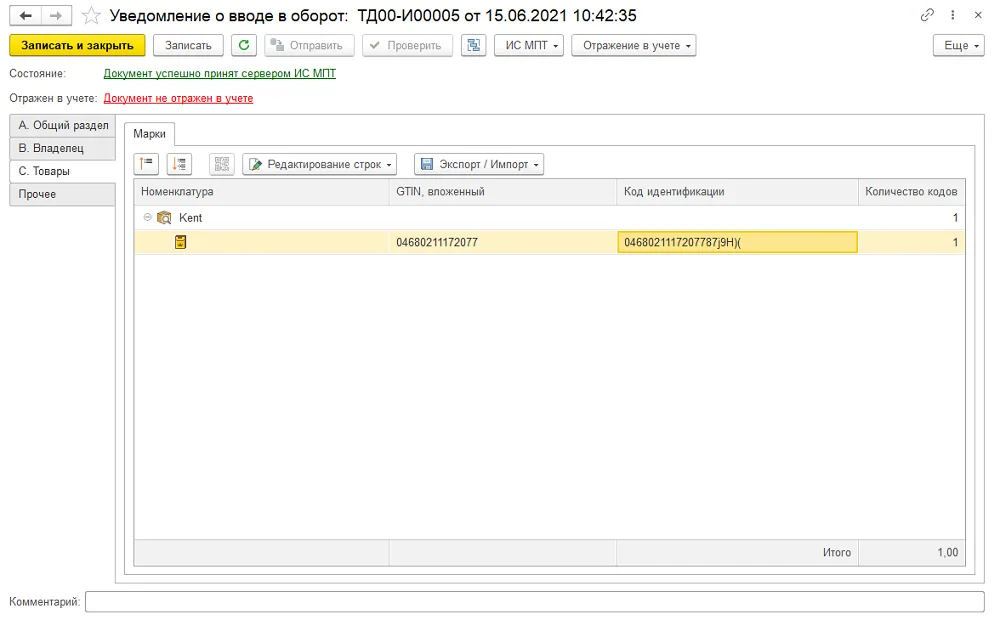The image size is (1000, 620).
Task: Move row up in marks table
Action: 146,164
